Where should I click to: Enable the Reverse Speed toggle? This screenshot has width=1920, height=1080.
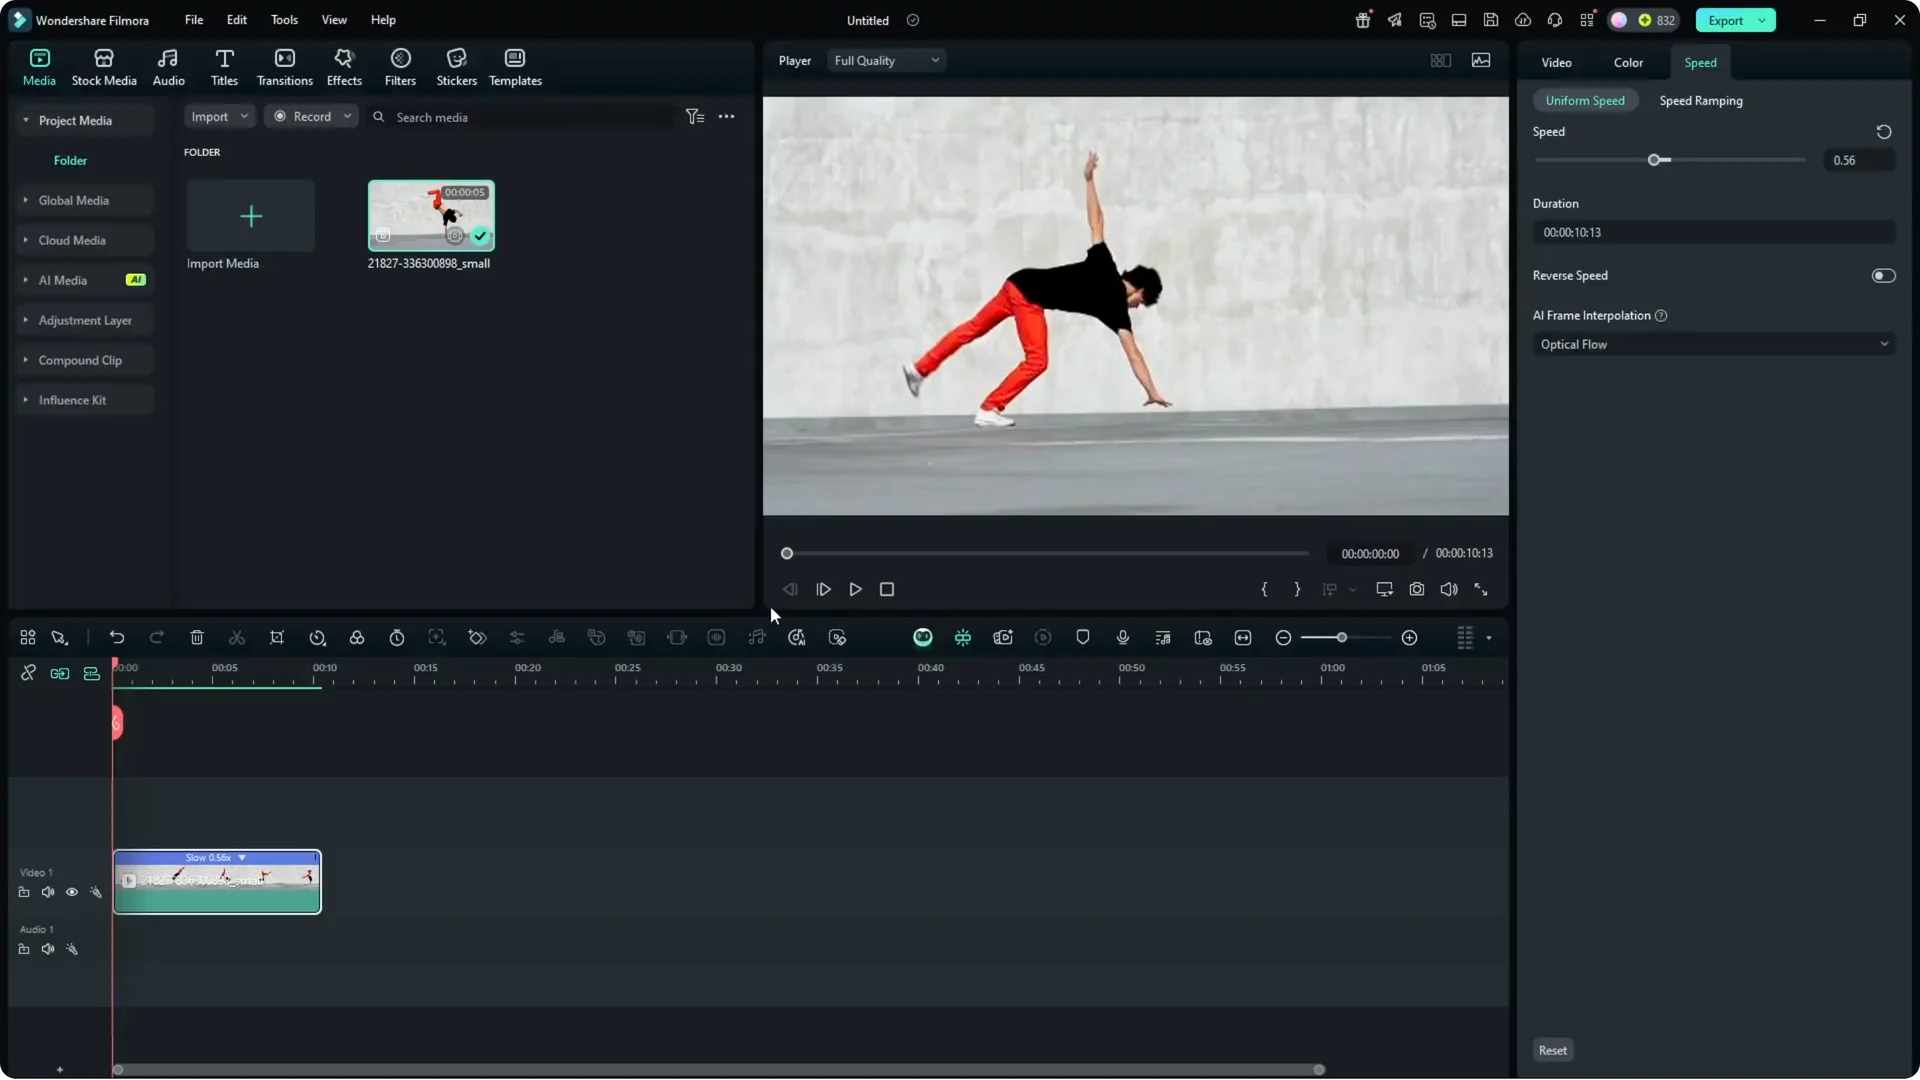(1884, 275)
